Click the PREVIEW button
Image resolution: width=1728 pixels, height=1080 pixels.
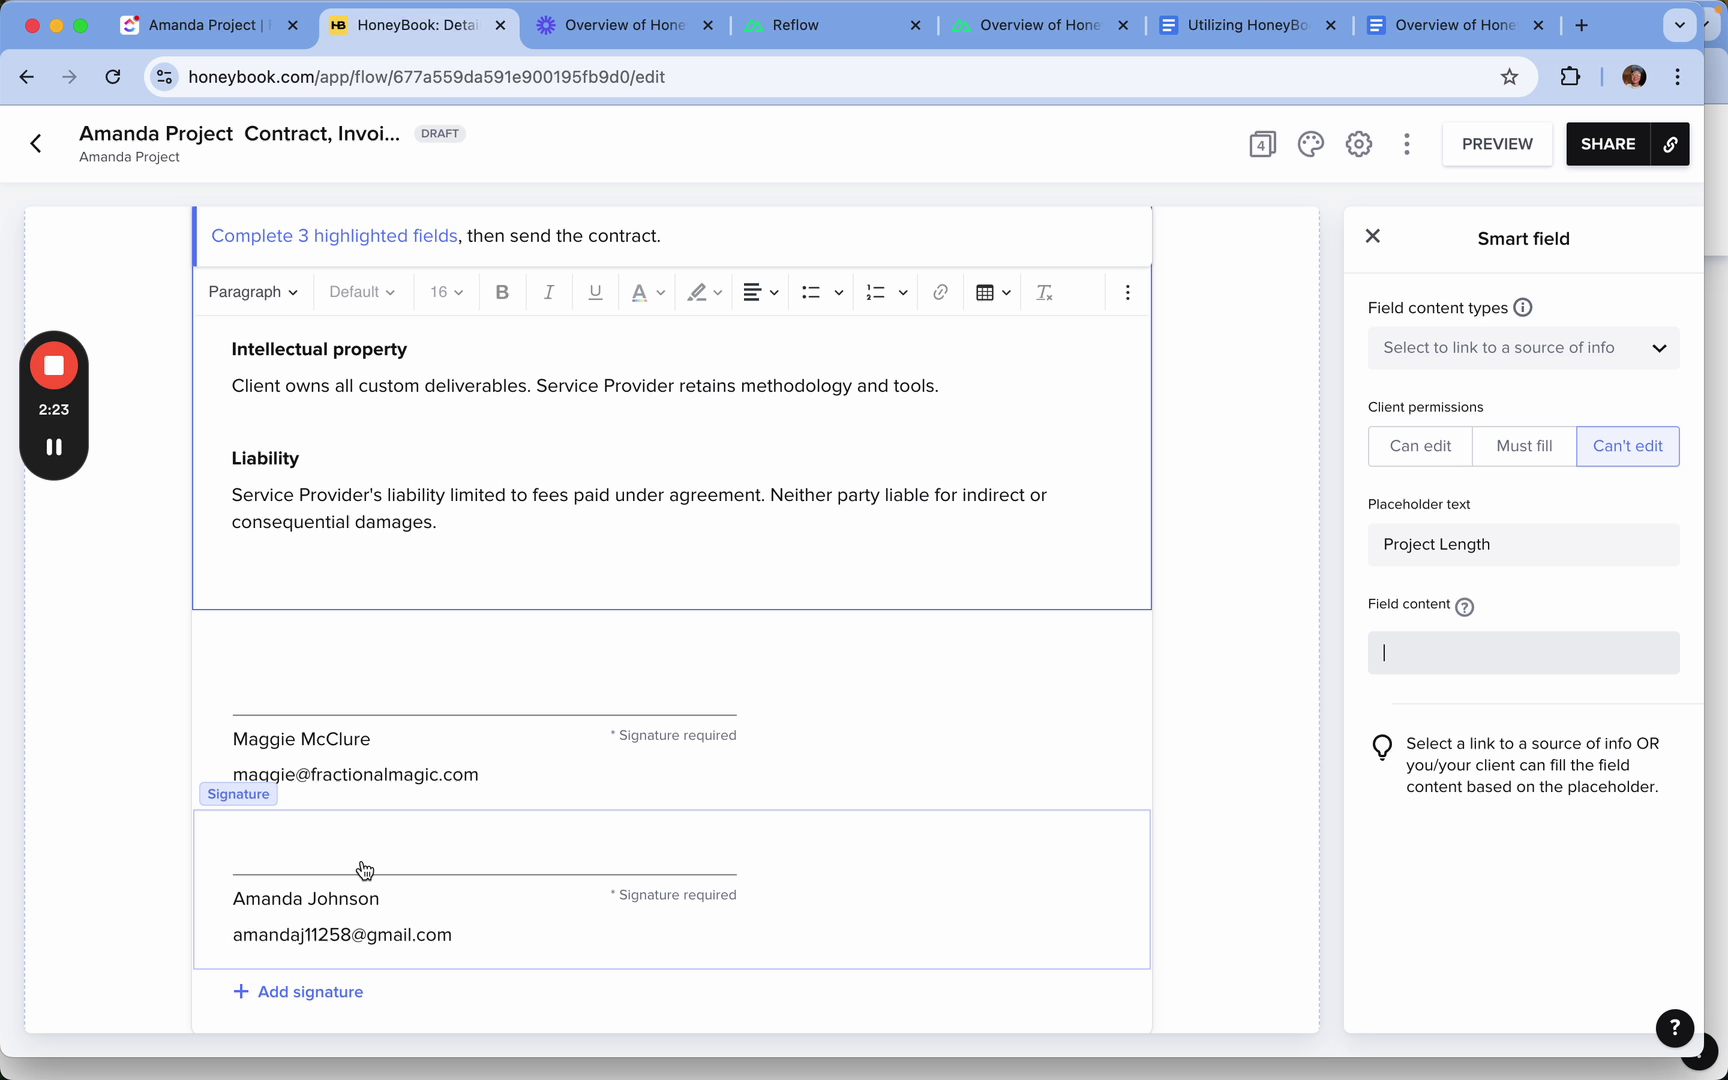point(1496,144)
